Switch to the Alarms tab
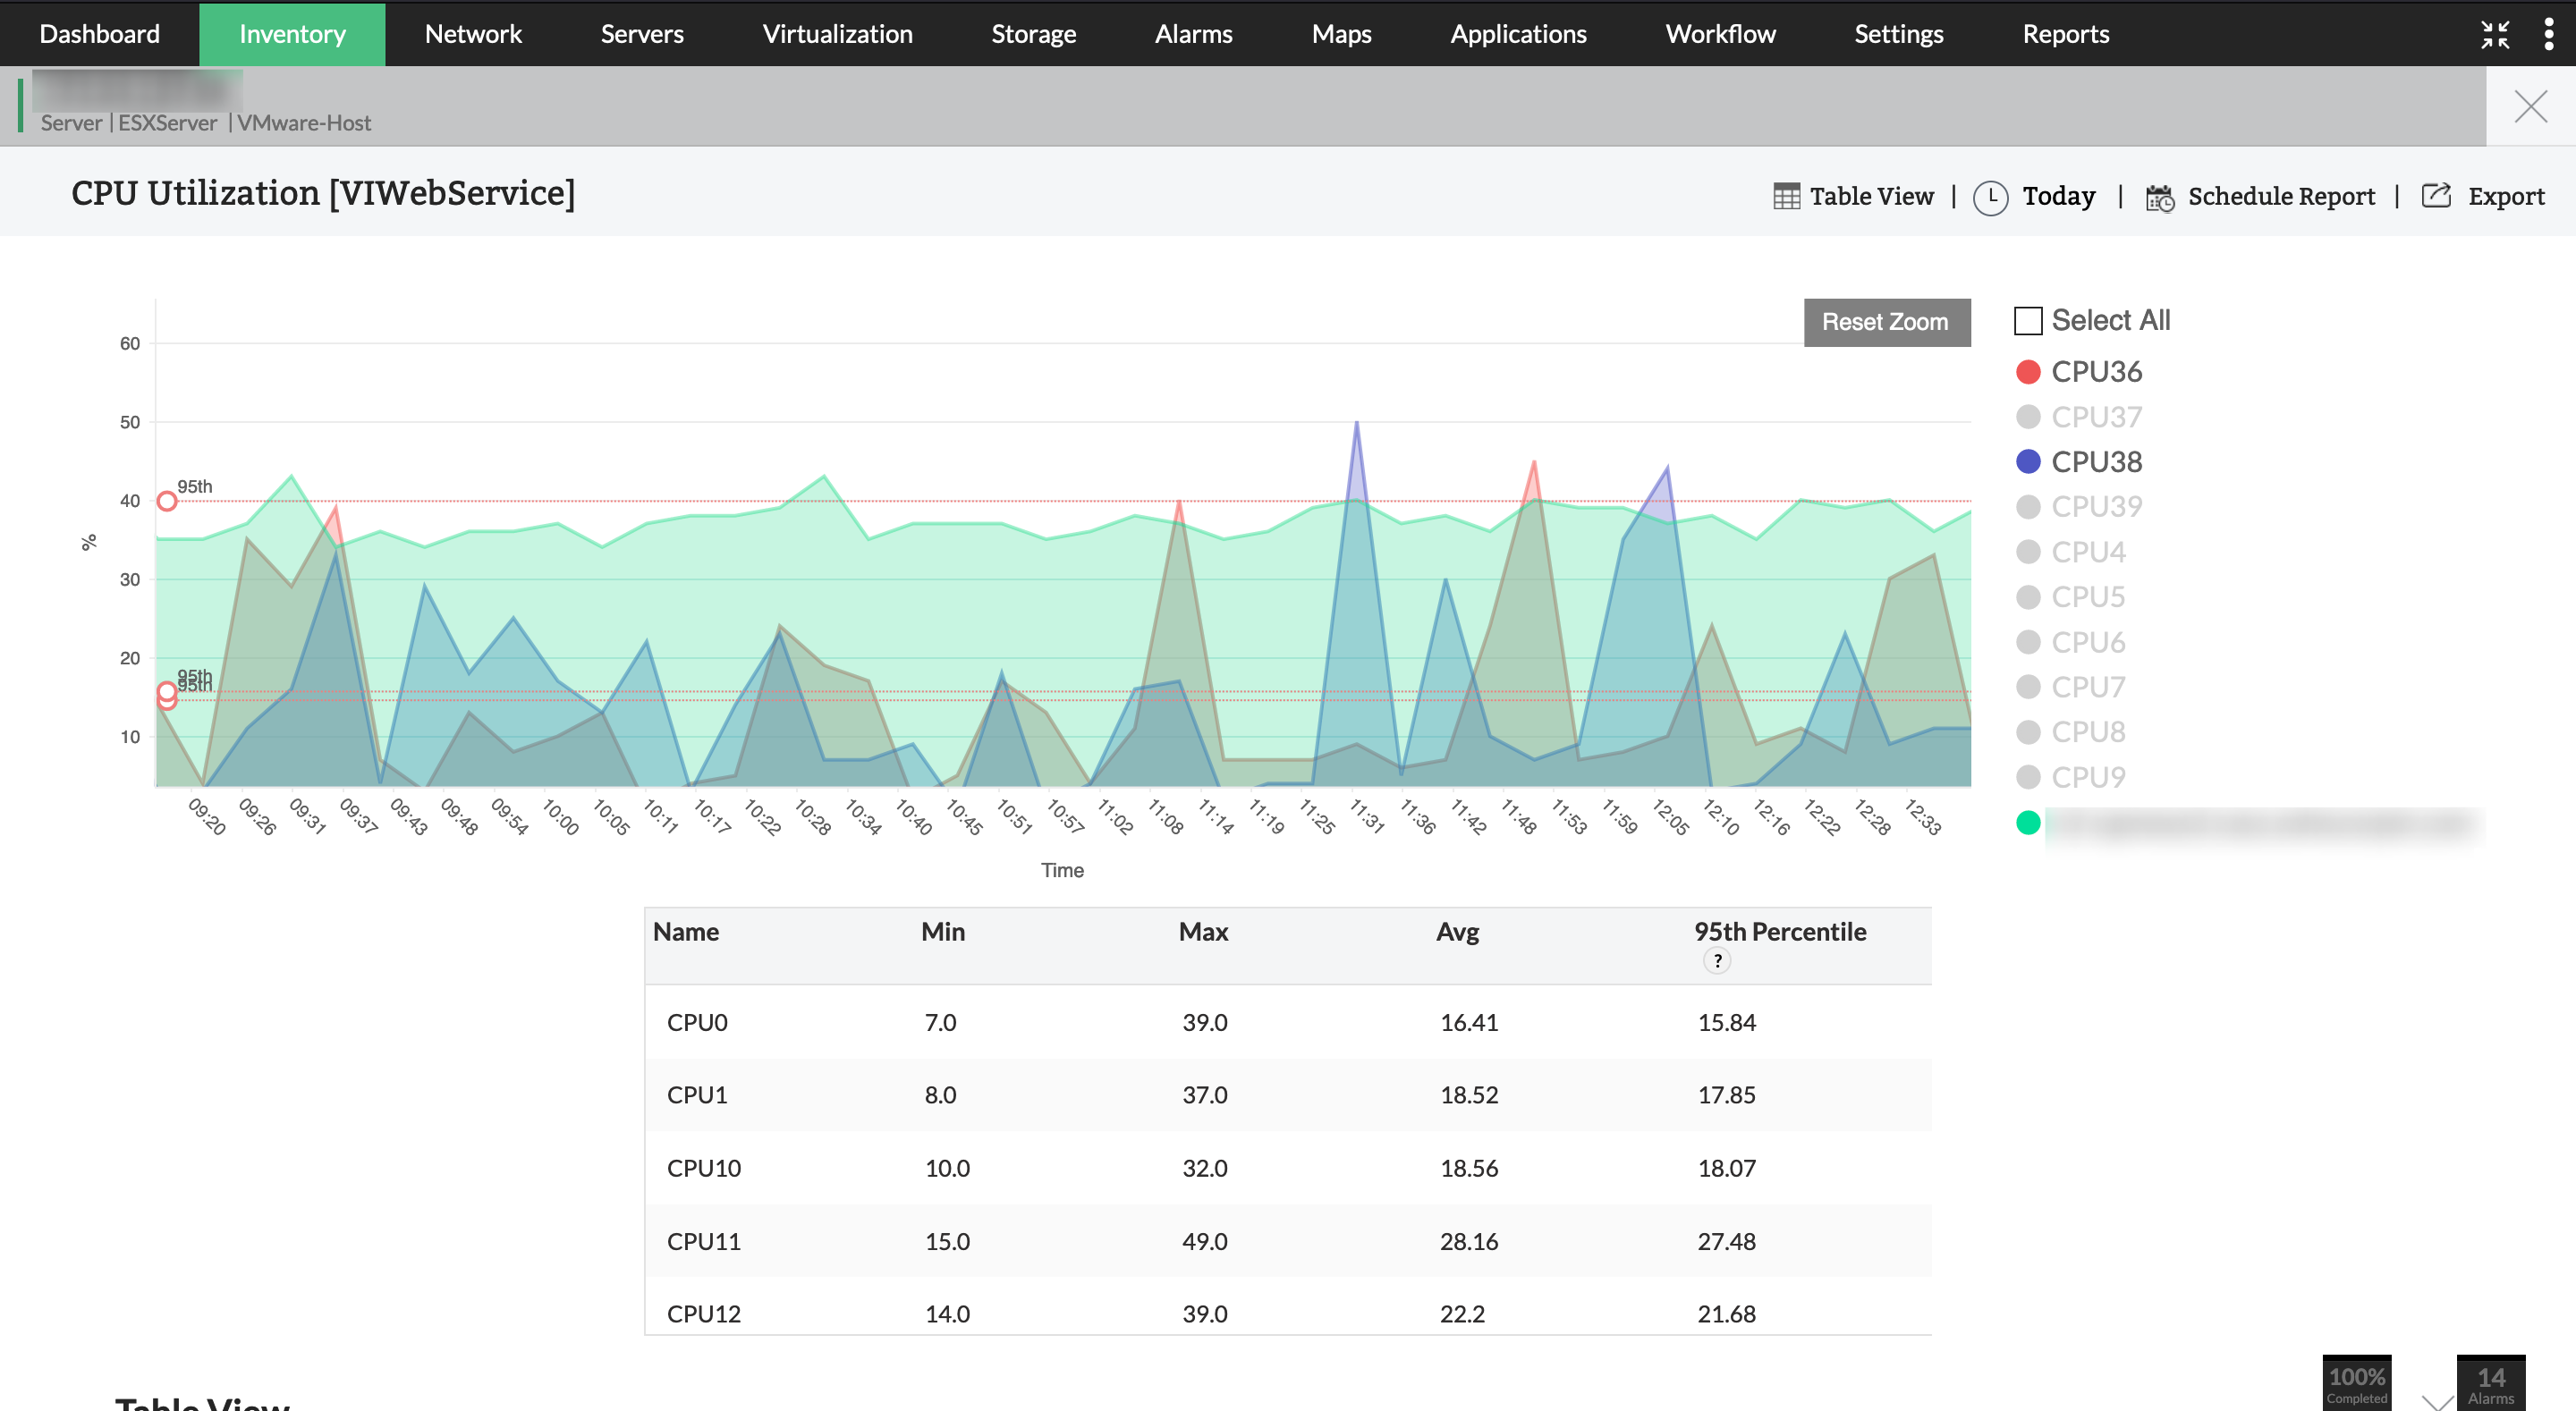The width and height of the screenshot is (2576, 1411). click(x=1193, y=33)
